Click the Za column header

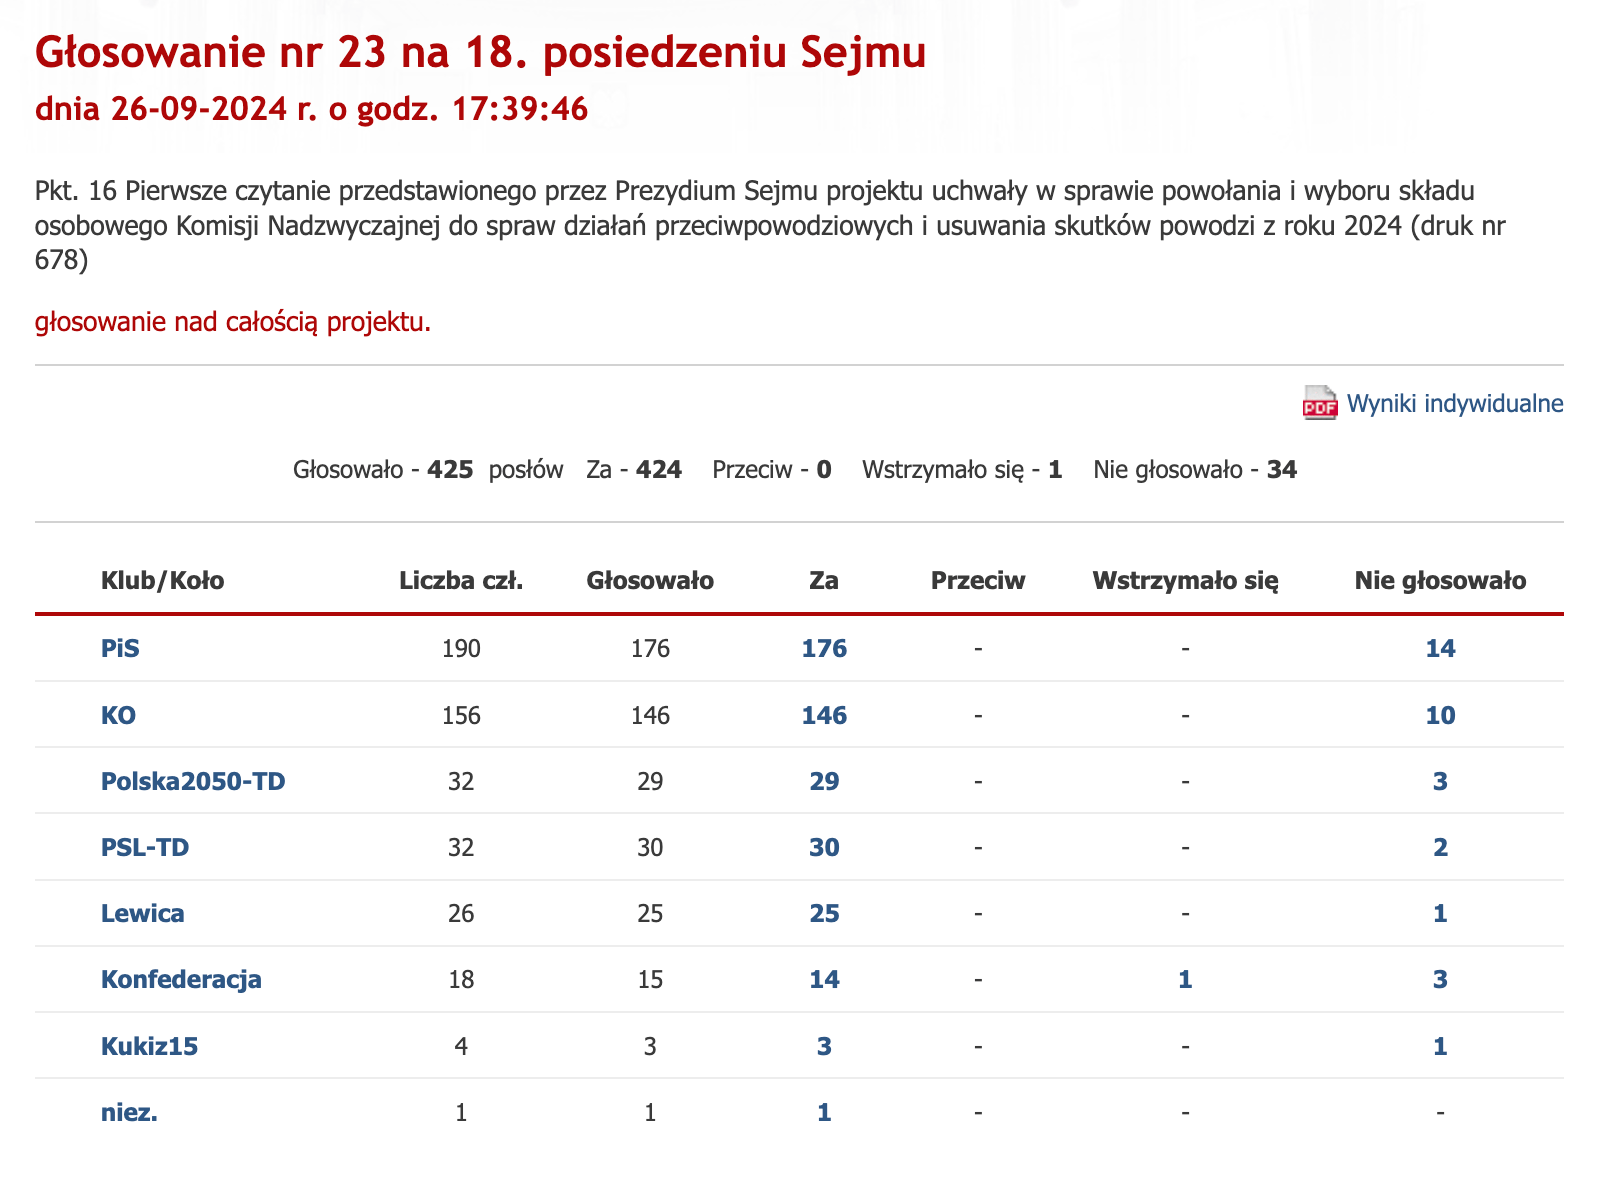click(x=824, y=580)
